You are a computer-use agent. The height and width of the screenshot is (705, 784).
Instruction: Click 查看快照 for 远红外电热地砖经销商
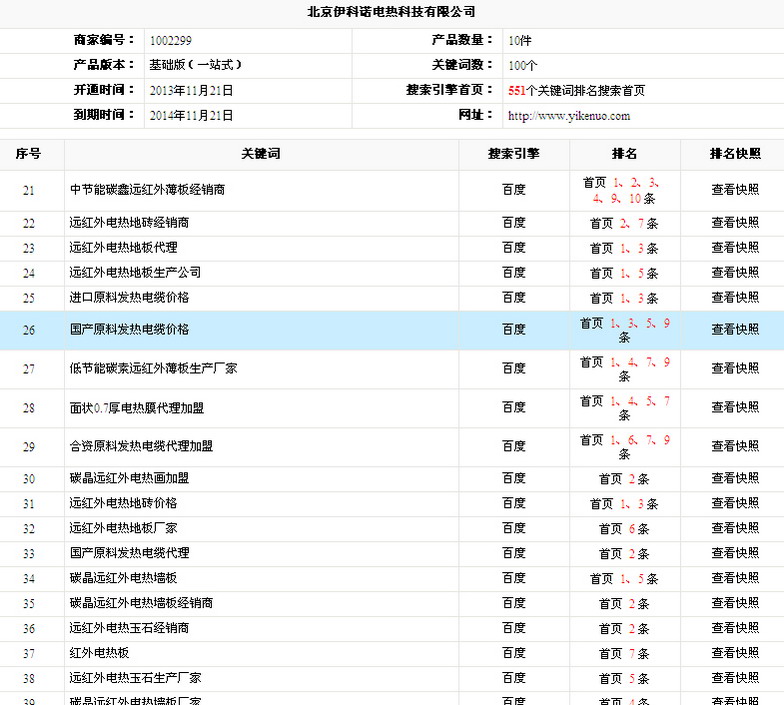click(735, 222)
